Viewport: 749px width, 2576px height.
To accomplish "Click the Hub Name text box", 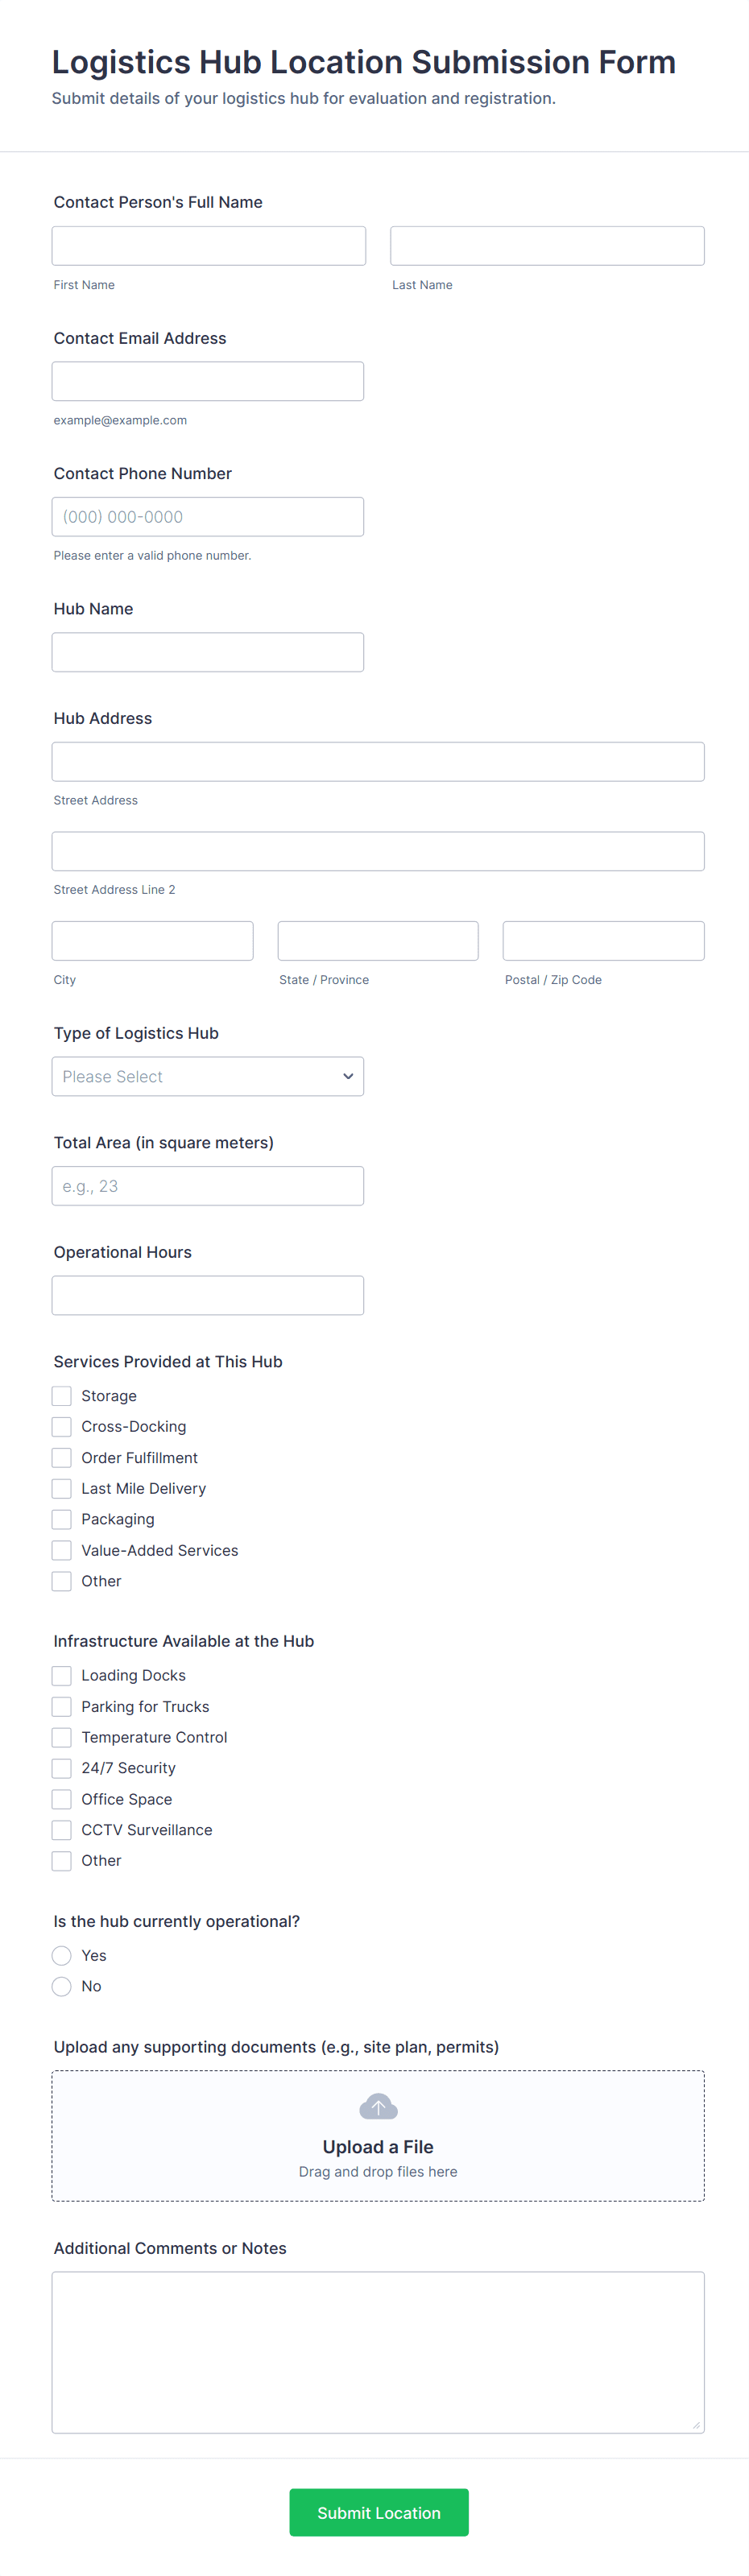I will tap(208, 652).
